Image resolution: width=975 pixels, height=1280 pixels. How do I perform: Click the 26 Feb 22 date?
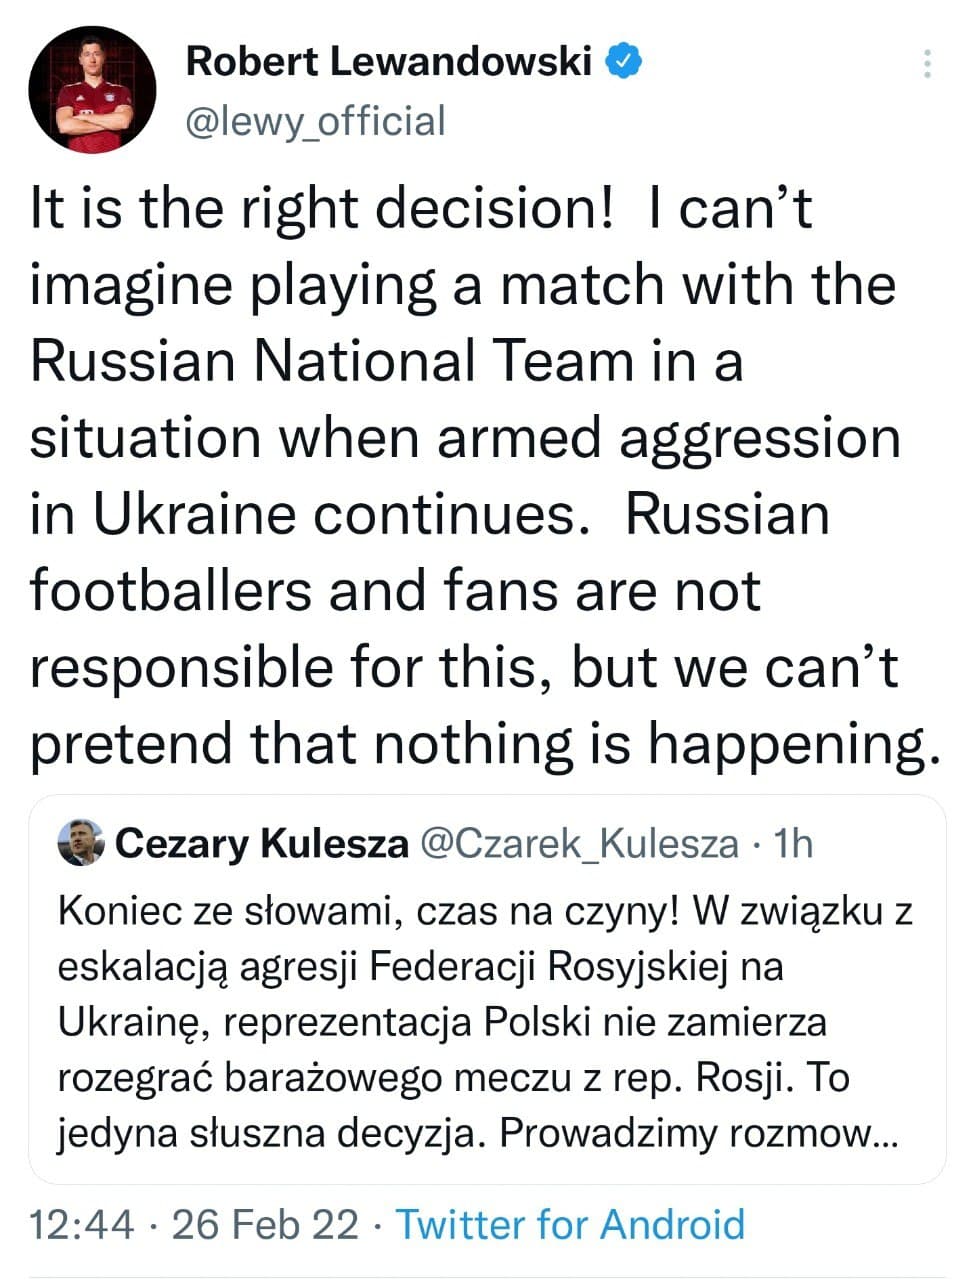click(x=265, y=1224)
